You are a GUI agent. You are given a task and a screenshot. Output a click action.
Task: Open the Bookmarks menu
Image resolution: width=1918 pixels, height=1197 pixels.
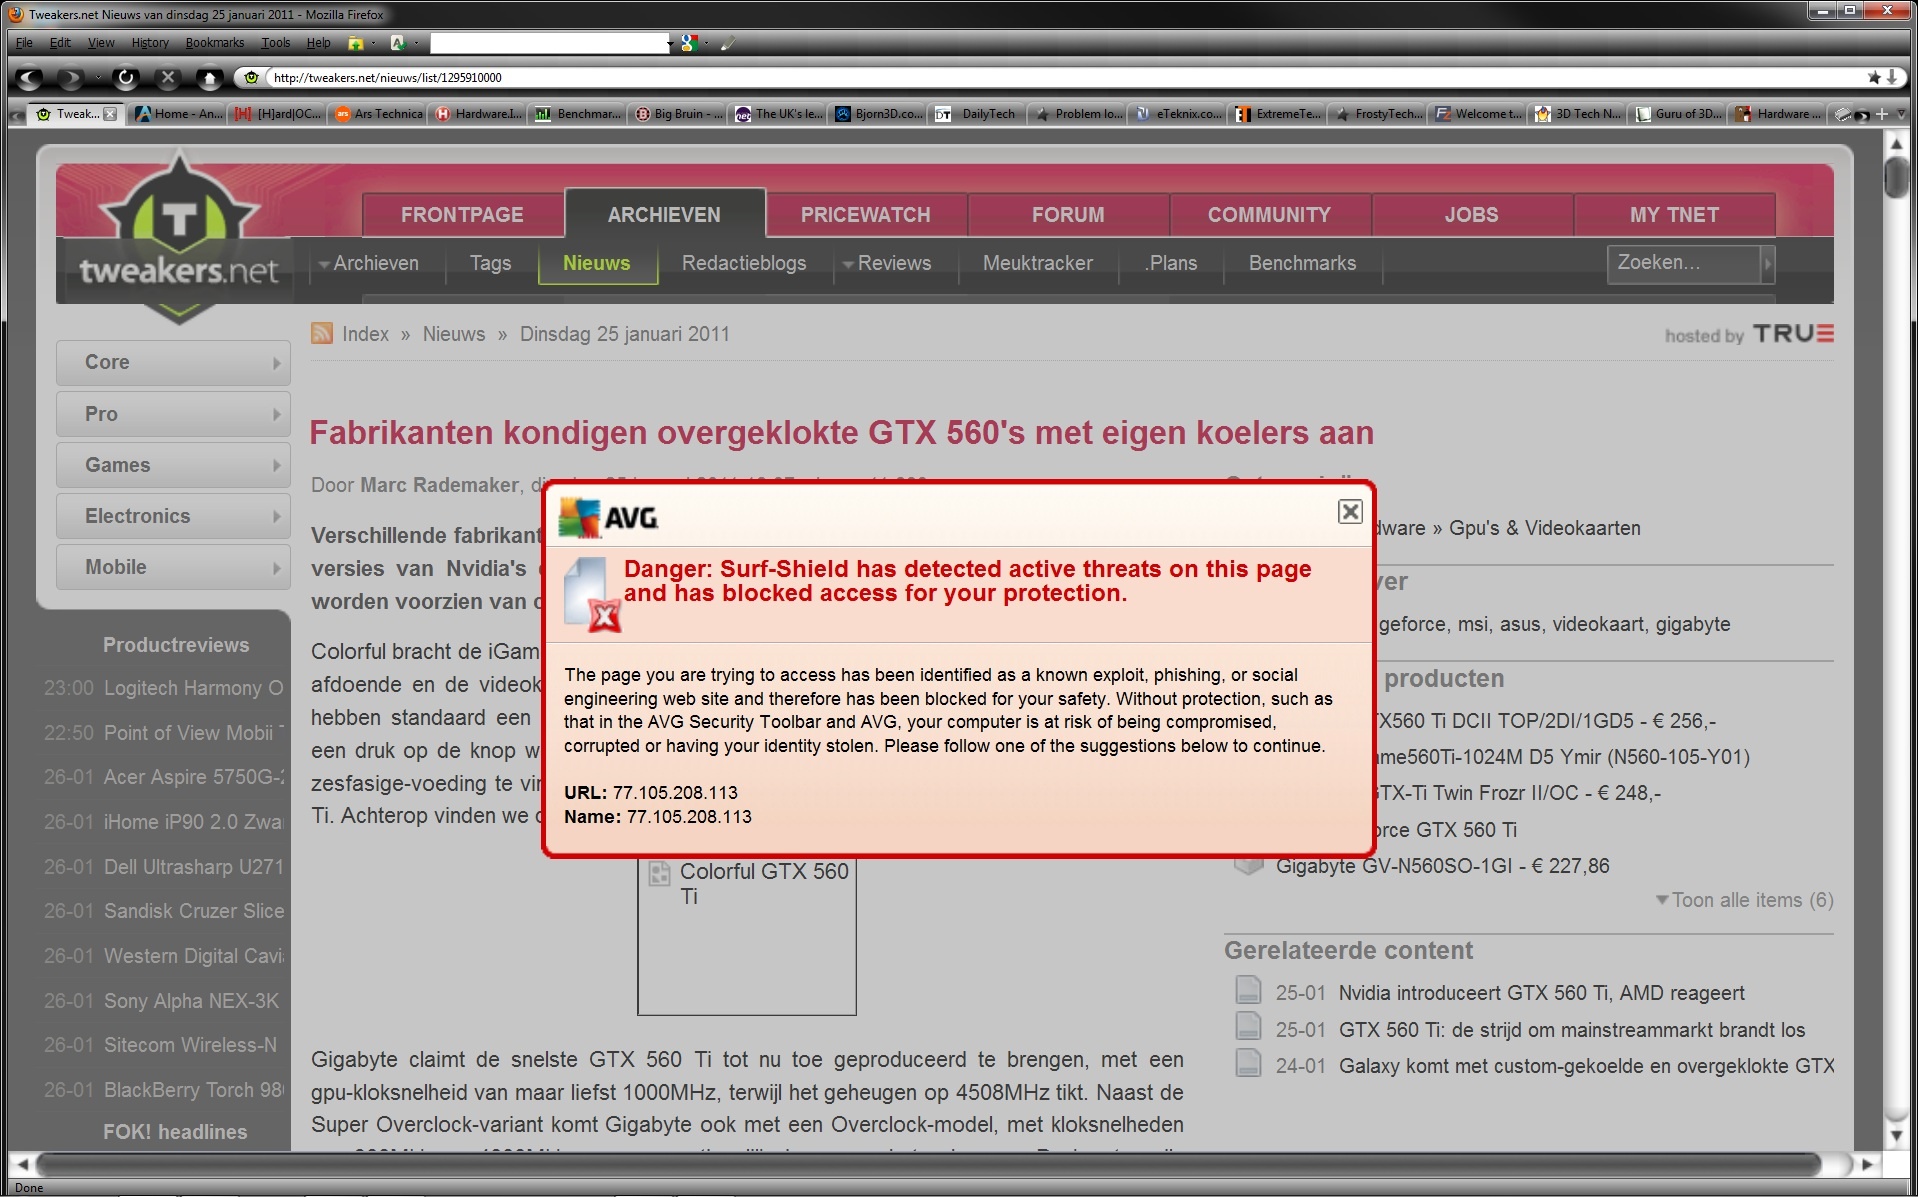coord(215,43)
